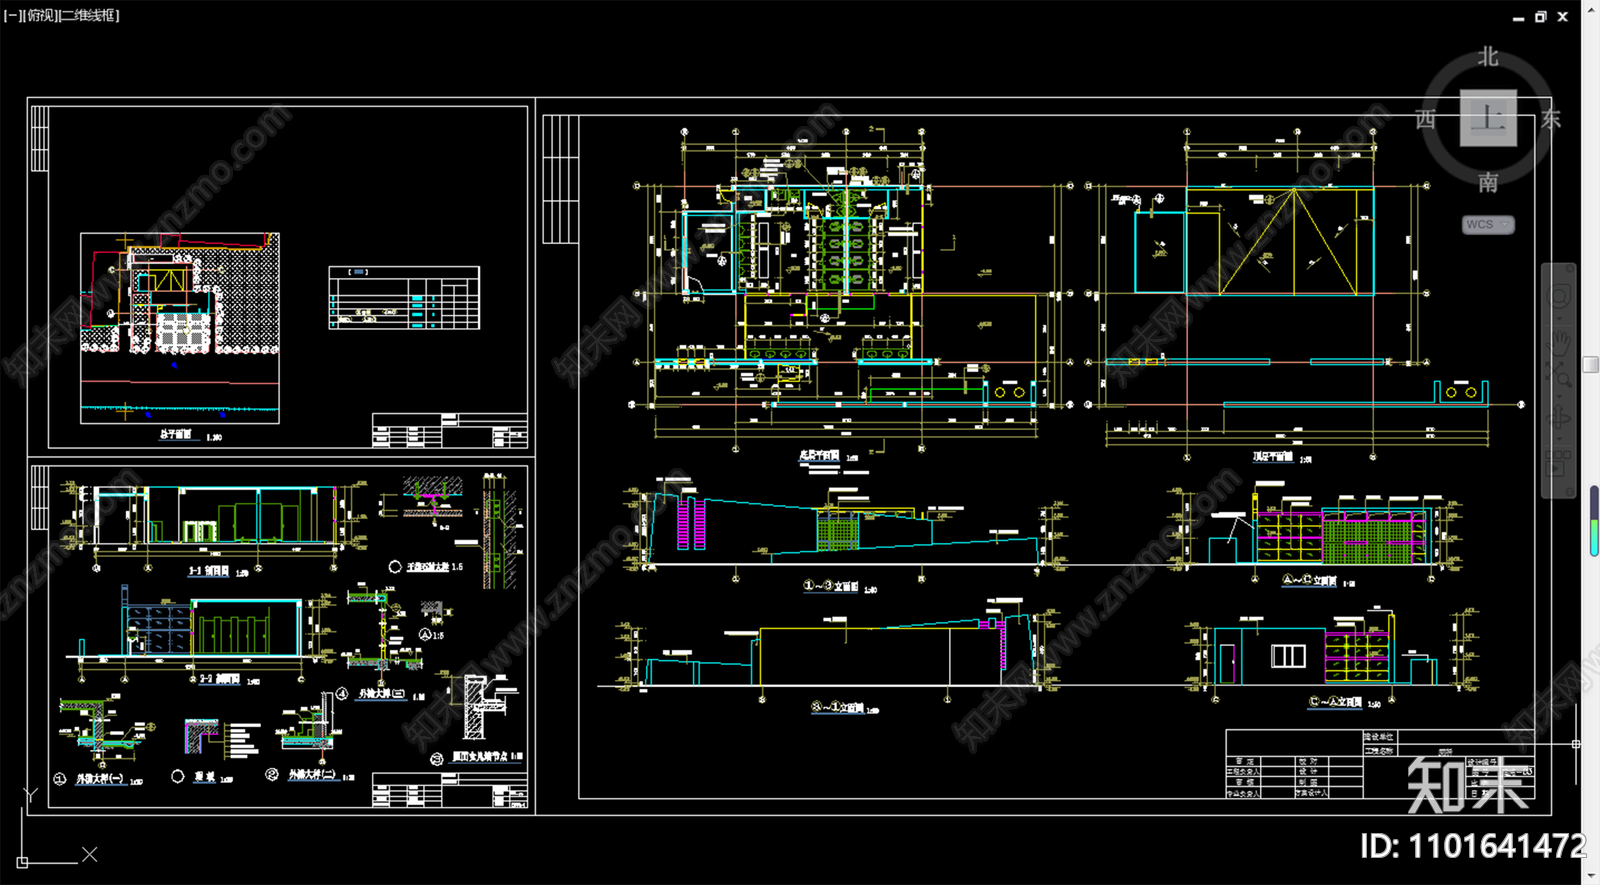Click the Zoom Extents magnifier icon
The width and height of the screenshot is (1600, 885).
[1559, 374]
